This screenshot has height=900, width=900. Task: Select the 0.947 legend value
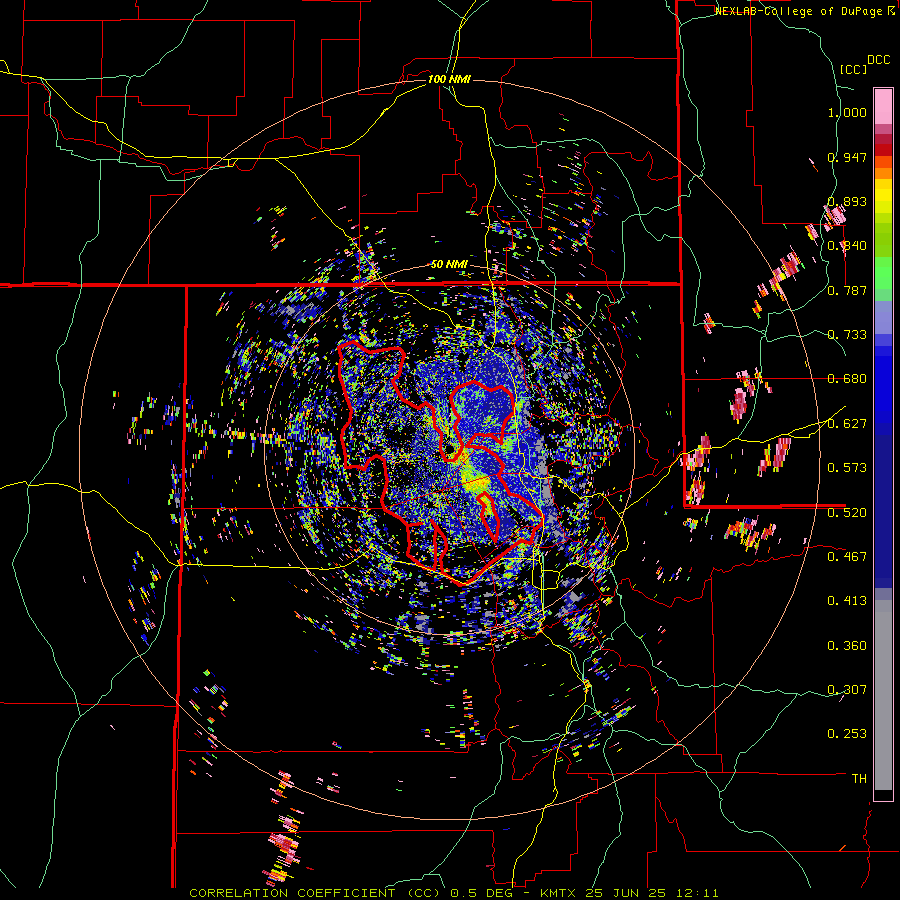pyautogui.click(x=847, y=157)
